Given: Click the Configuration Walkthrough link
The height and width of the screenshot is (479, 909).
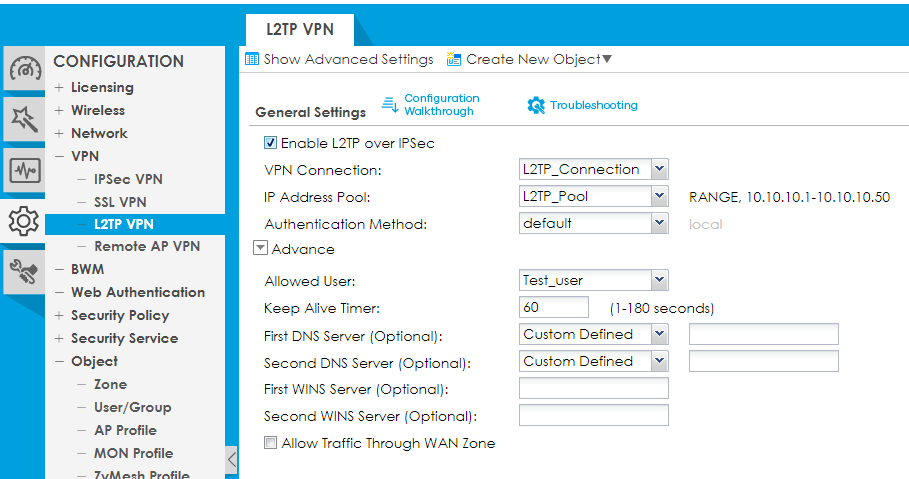Looking at the screenshot, I should point(441,105).
